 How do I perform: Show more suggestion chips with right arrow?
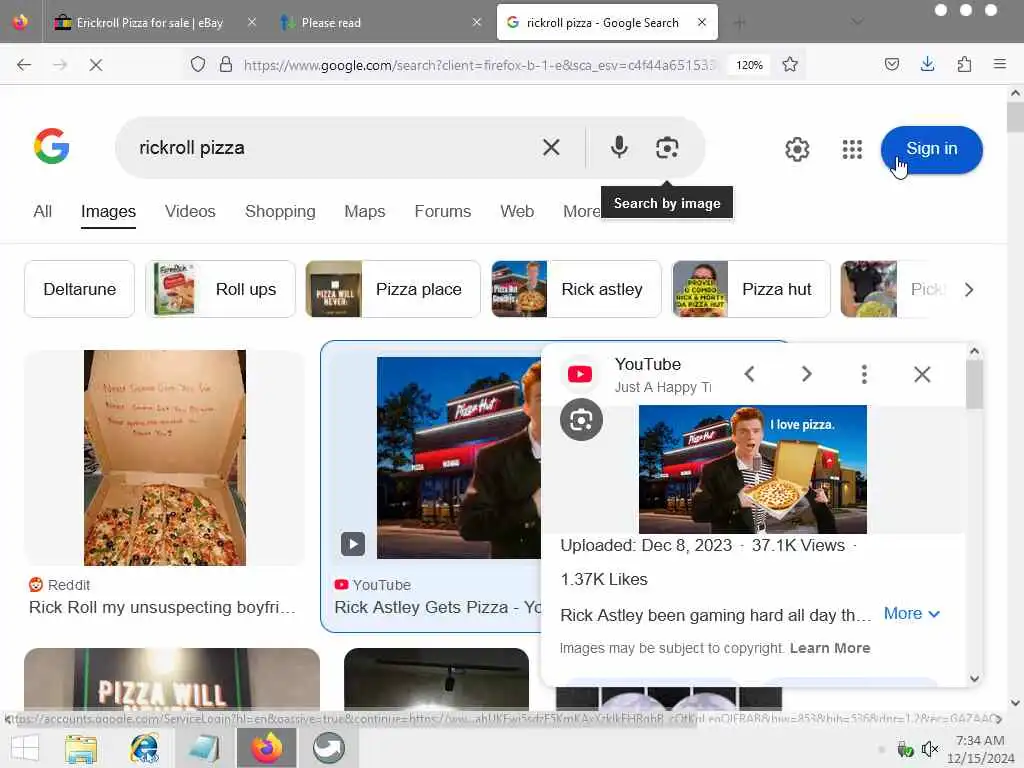(x=969, y=289)
